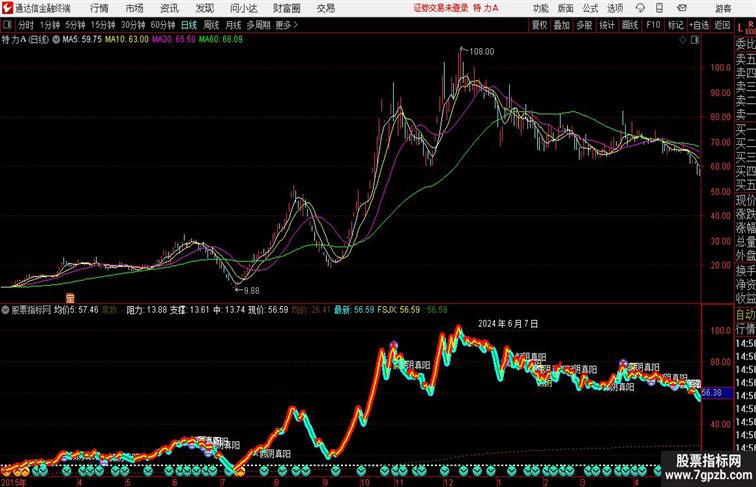Click the 多股 multi-stock button
Image resolution: width=756 pixels, height=487 pixels.
[584, 25]
